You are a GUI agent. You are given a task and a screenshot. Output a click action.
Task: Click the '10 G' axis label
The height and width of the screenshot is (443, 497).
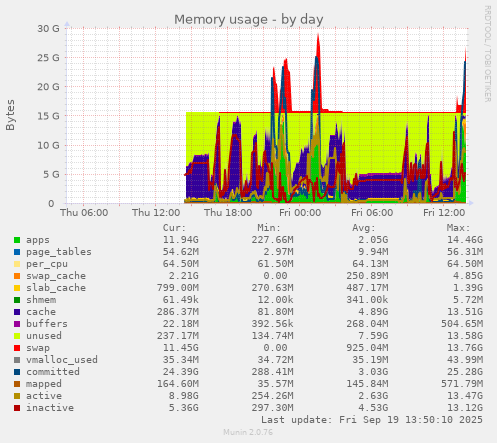pos(48,145)
